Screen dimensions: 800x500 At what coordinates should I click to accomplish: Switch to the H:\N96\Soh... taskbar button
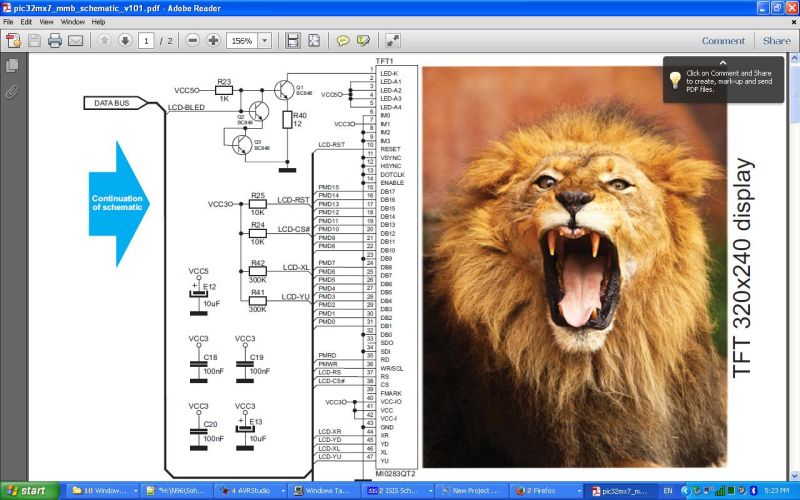pos(179,491)
